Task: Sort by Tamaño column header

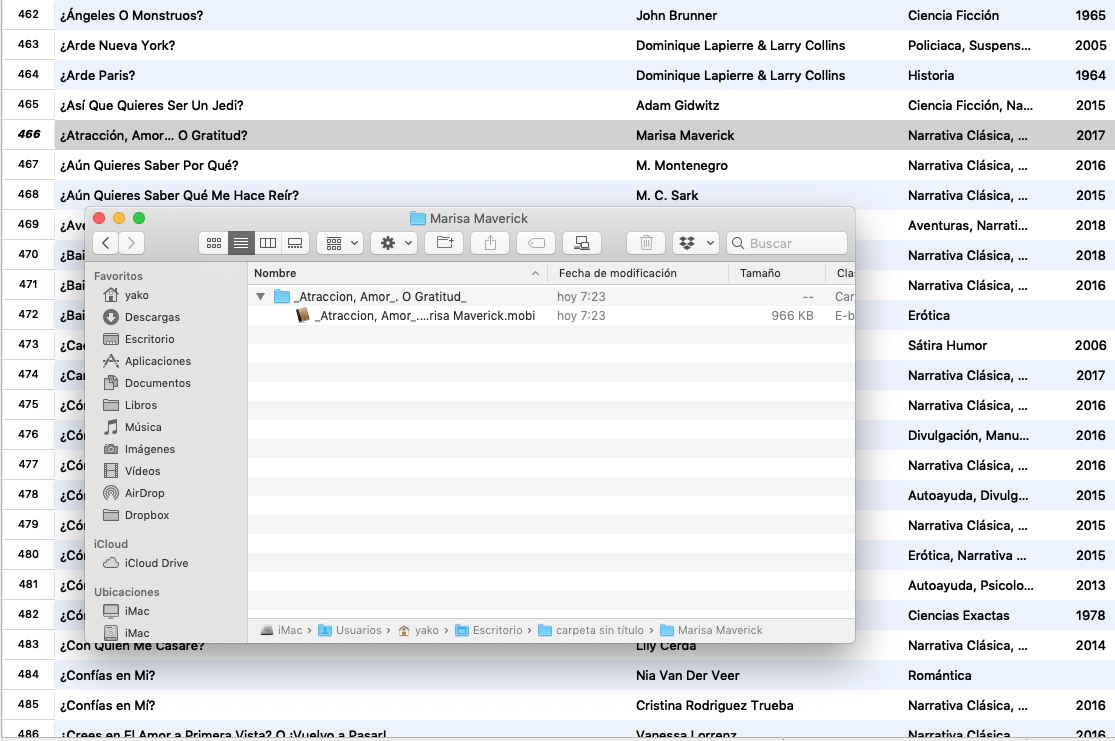Action: tap(777, 273)
